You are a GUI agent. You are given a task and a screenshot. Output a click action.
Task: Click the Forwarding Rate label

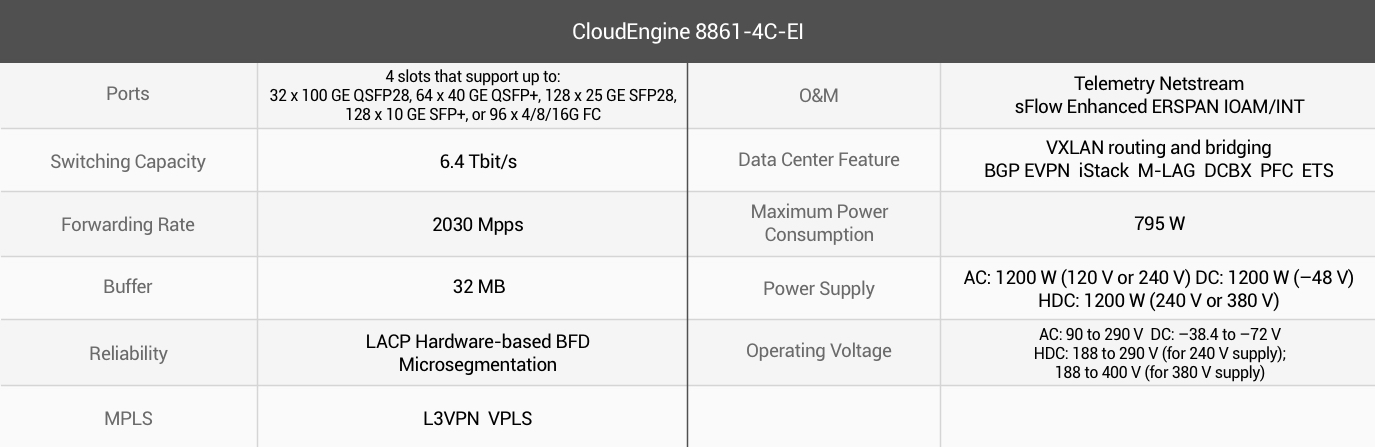click(128, 224)
